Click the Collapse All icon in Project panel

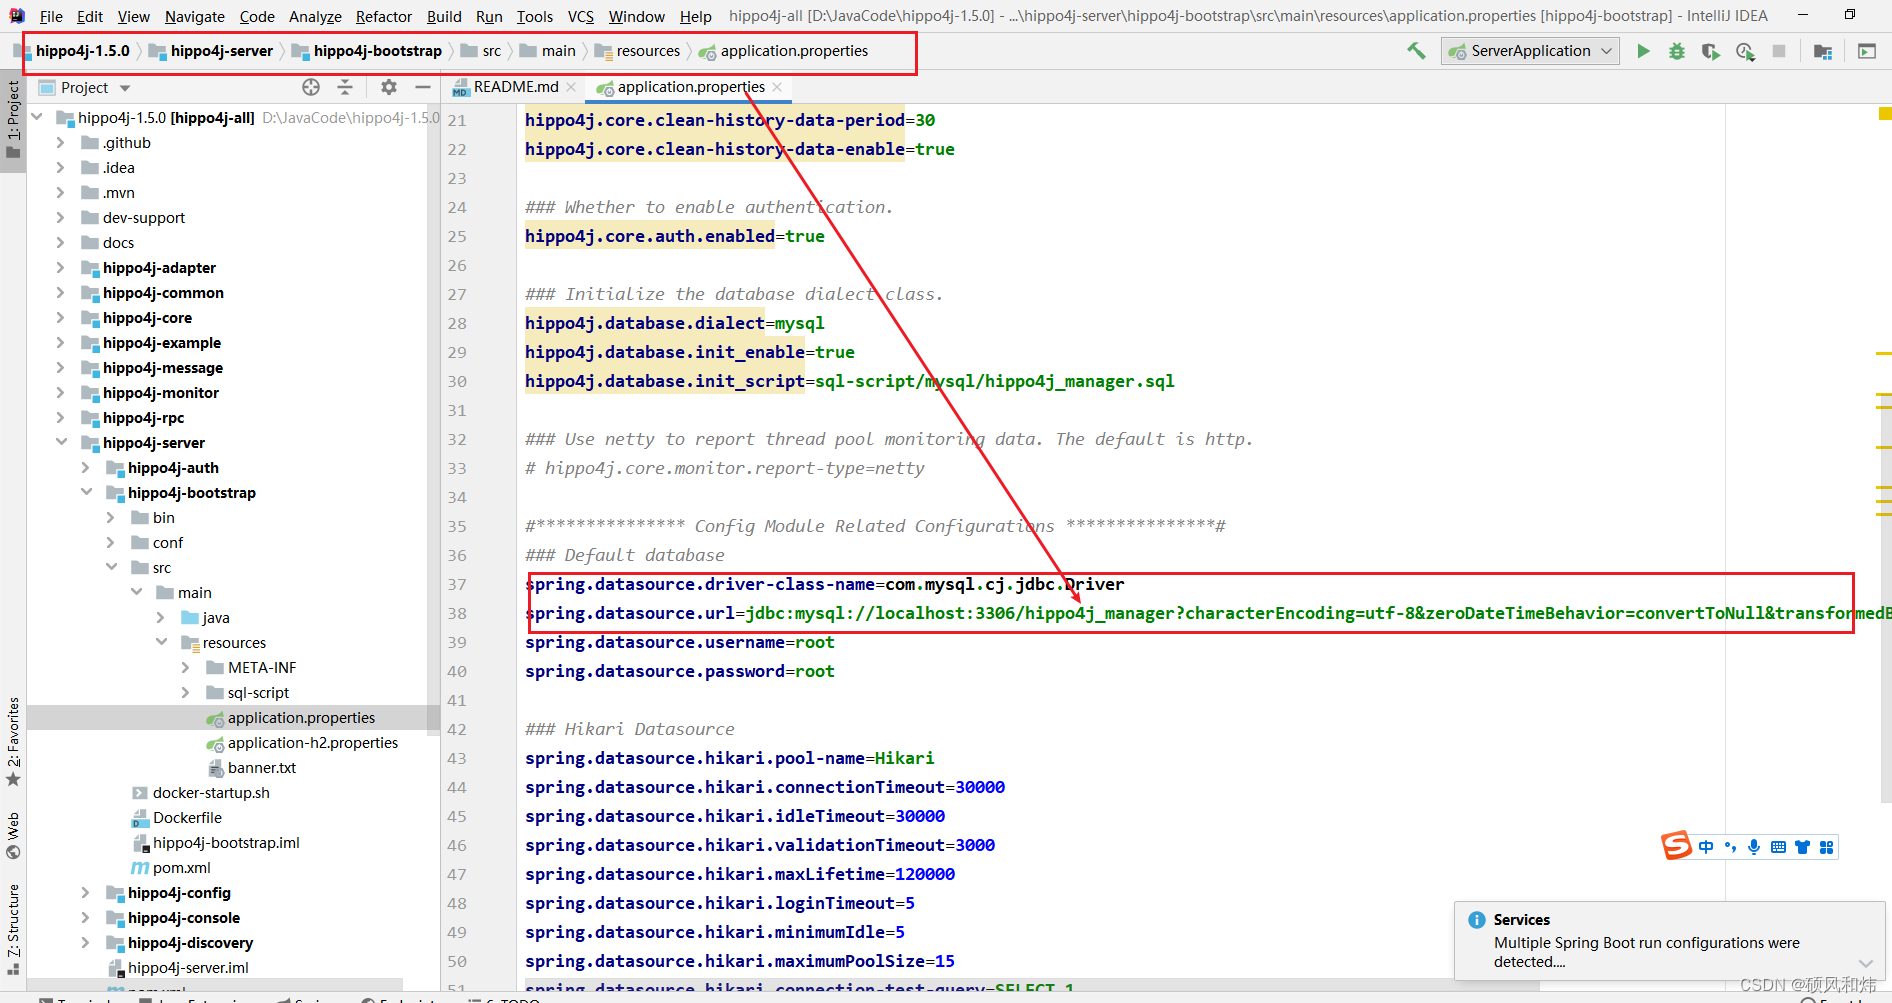coord(345,87)
